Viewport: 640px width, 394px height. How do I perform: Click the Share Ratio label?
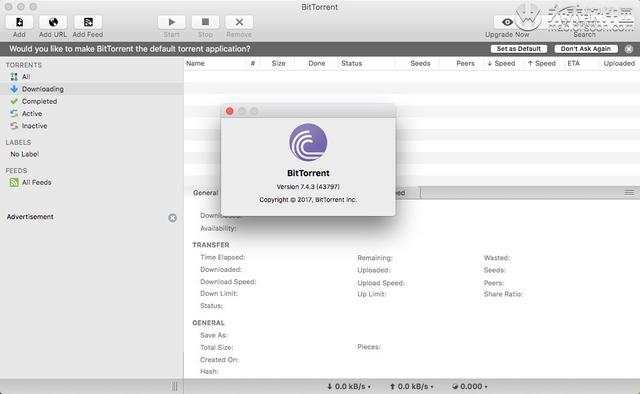coord(503,294)
